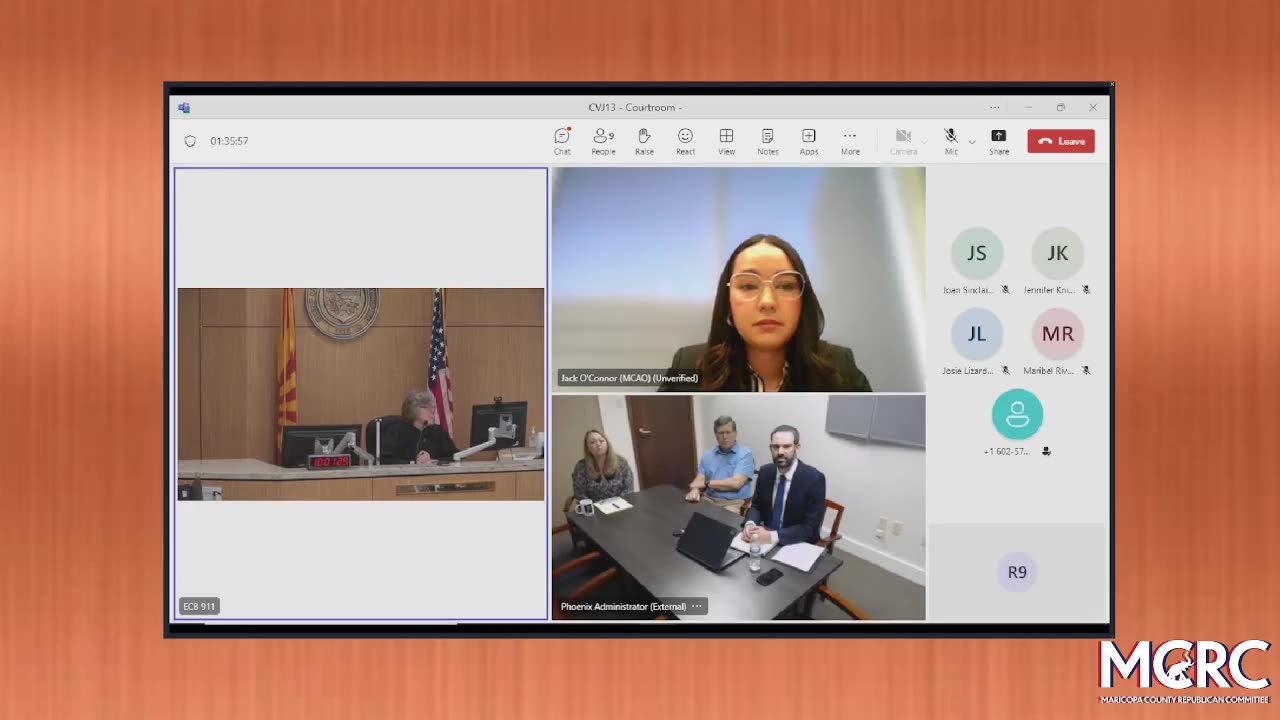Maximize the Teams meeting window
This screenshot has height=720, width=1280.
click(x=1060, y=107)
